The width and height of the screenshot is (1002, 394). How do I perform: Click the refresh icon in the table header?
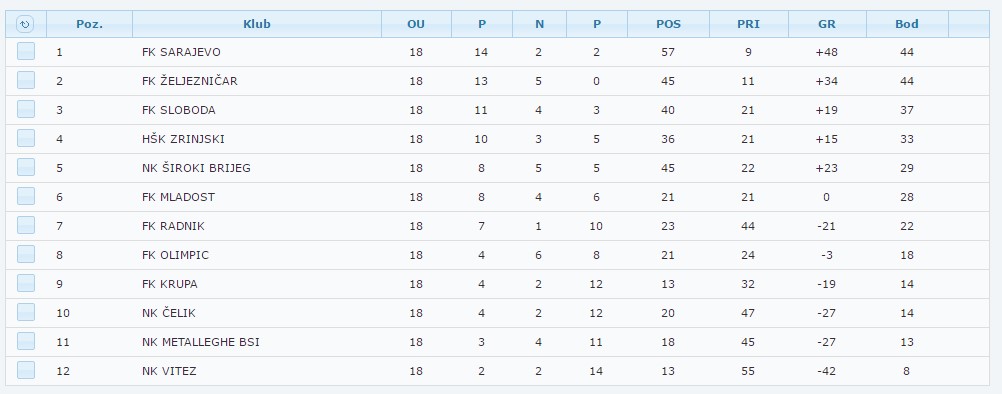(x=25, y=24)
